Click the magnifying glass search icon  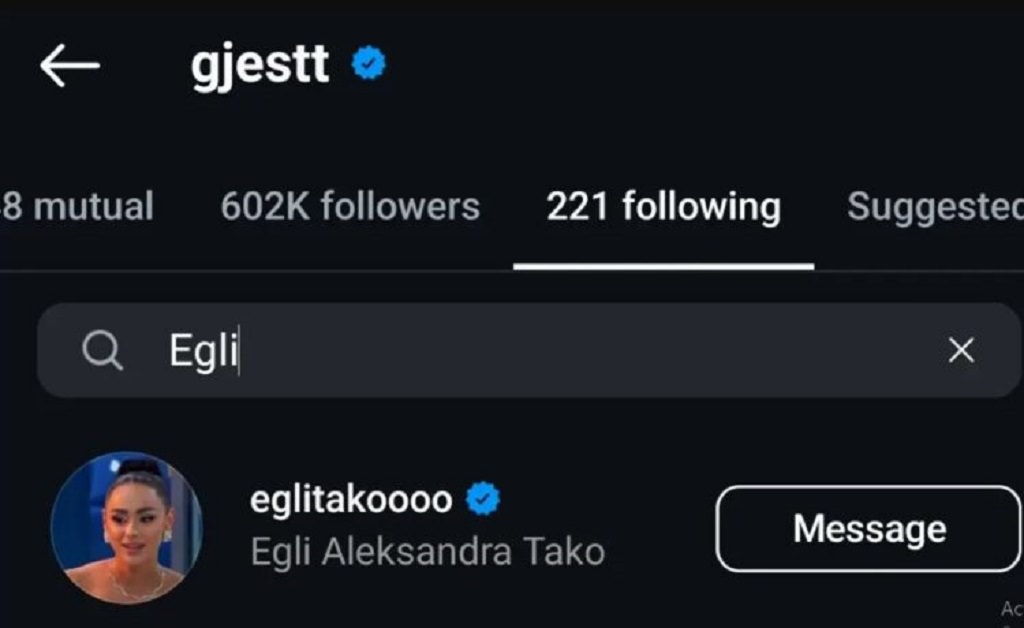click(103, 351)
